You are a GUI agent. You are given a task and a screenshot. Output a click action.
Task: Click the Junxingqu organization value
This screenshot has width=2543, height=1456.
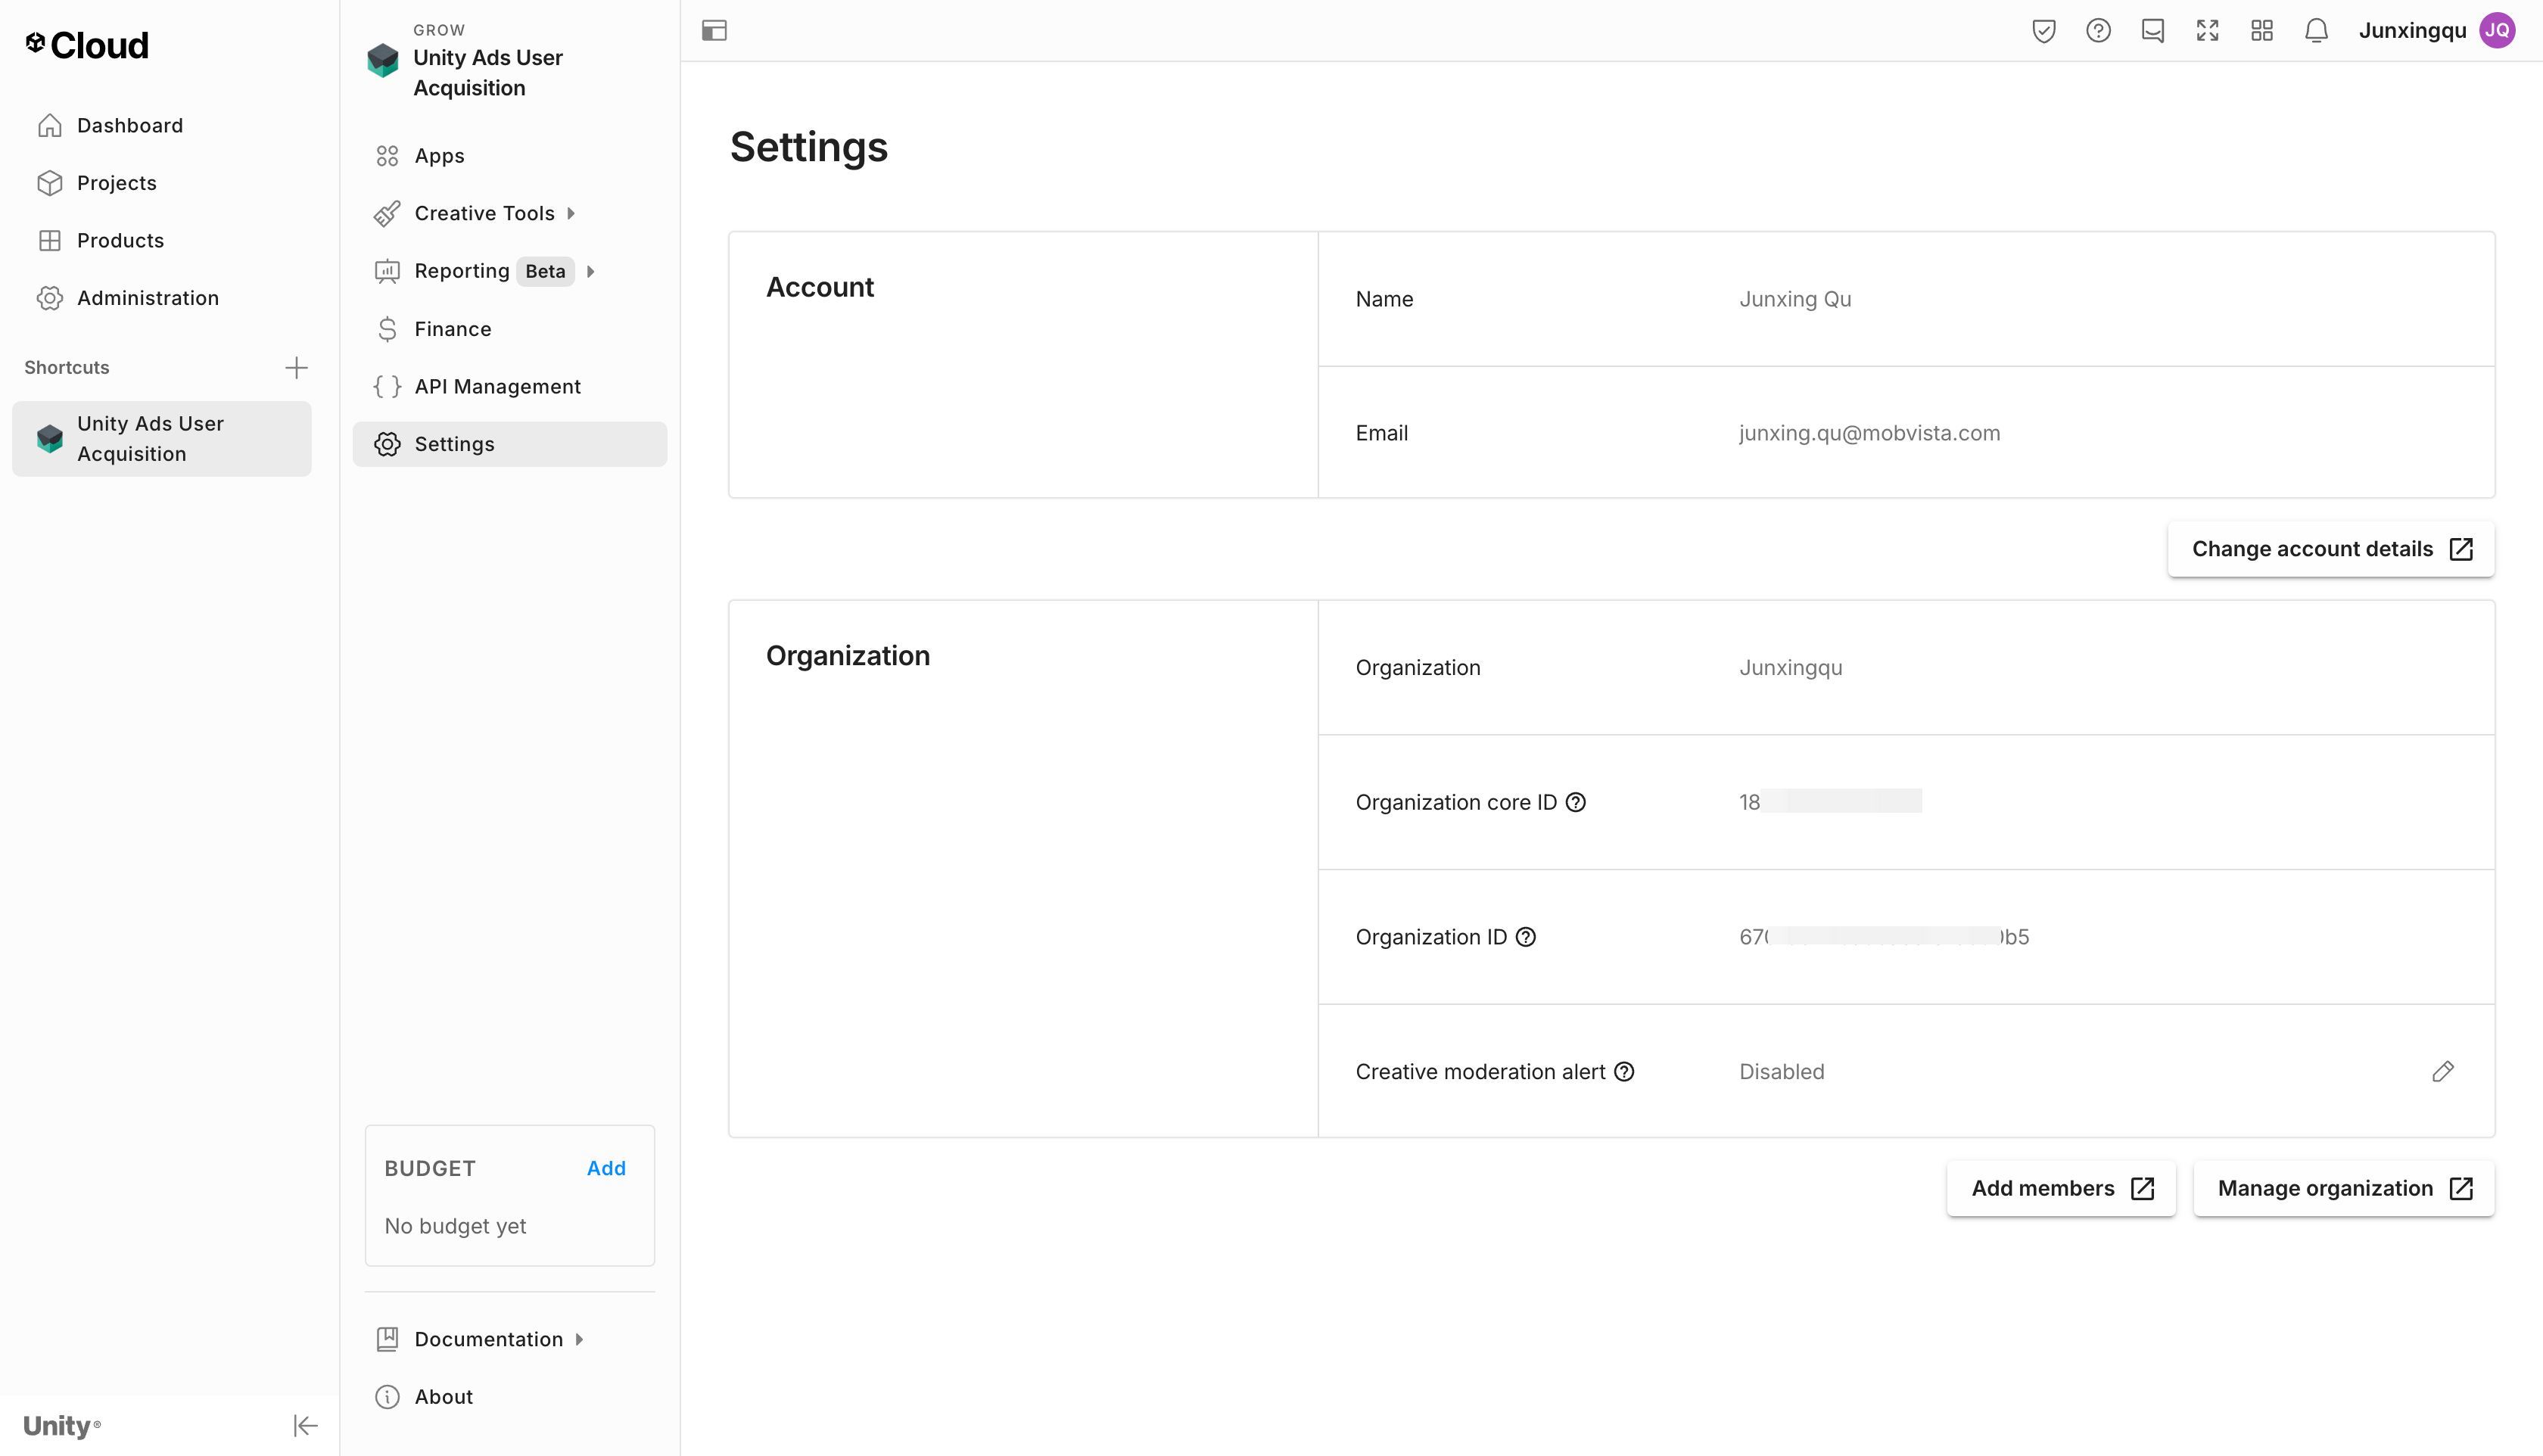[1790, 668]
